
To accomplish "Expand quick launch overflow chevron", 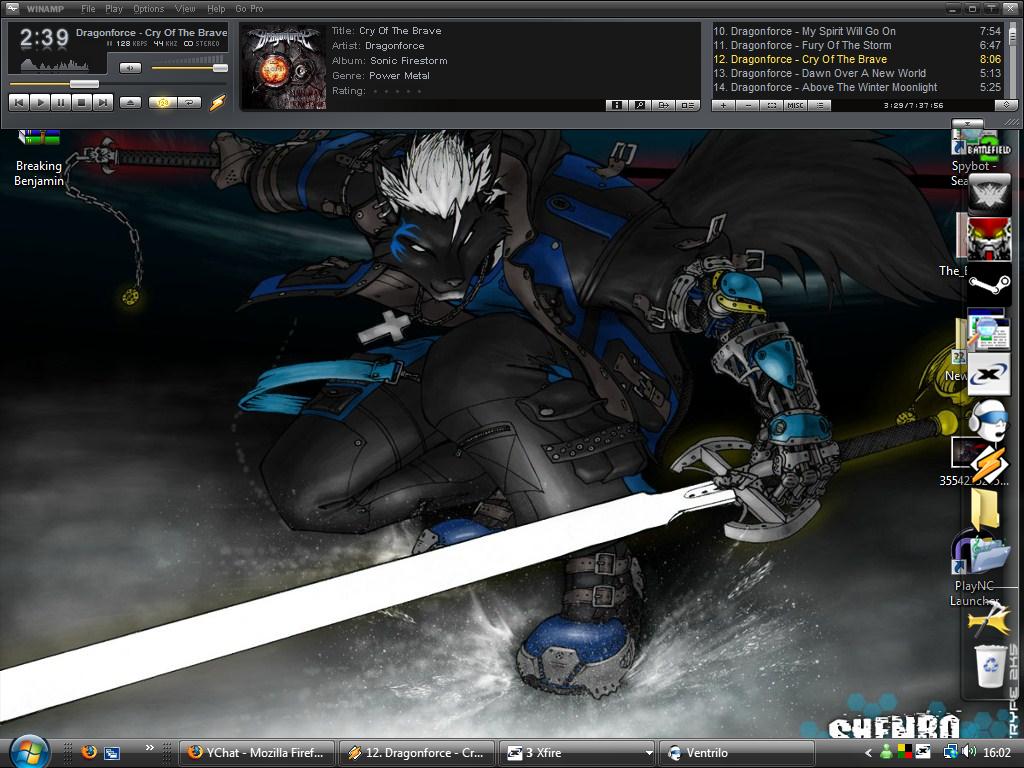I will coord(149,748).
